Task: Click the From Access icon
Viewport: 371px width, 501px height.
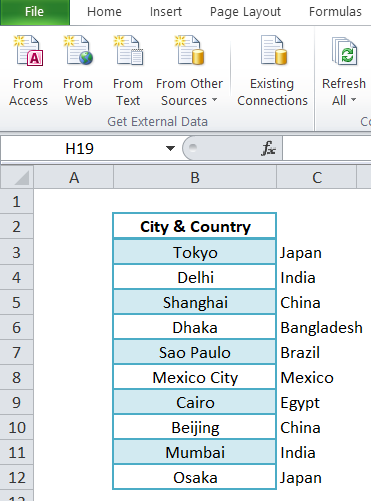Action: point(28,51)
